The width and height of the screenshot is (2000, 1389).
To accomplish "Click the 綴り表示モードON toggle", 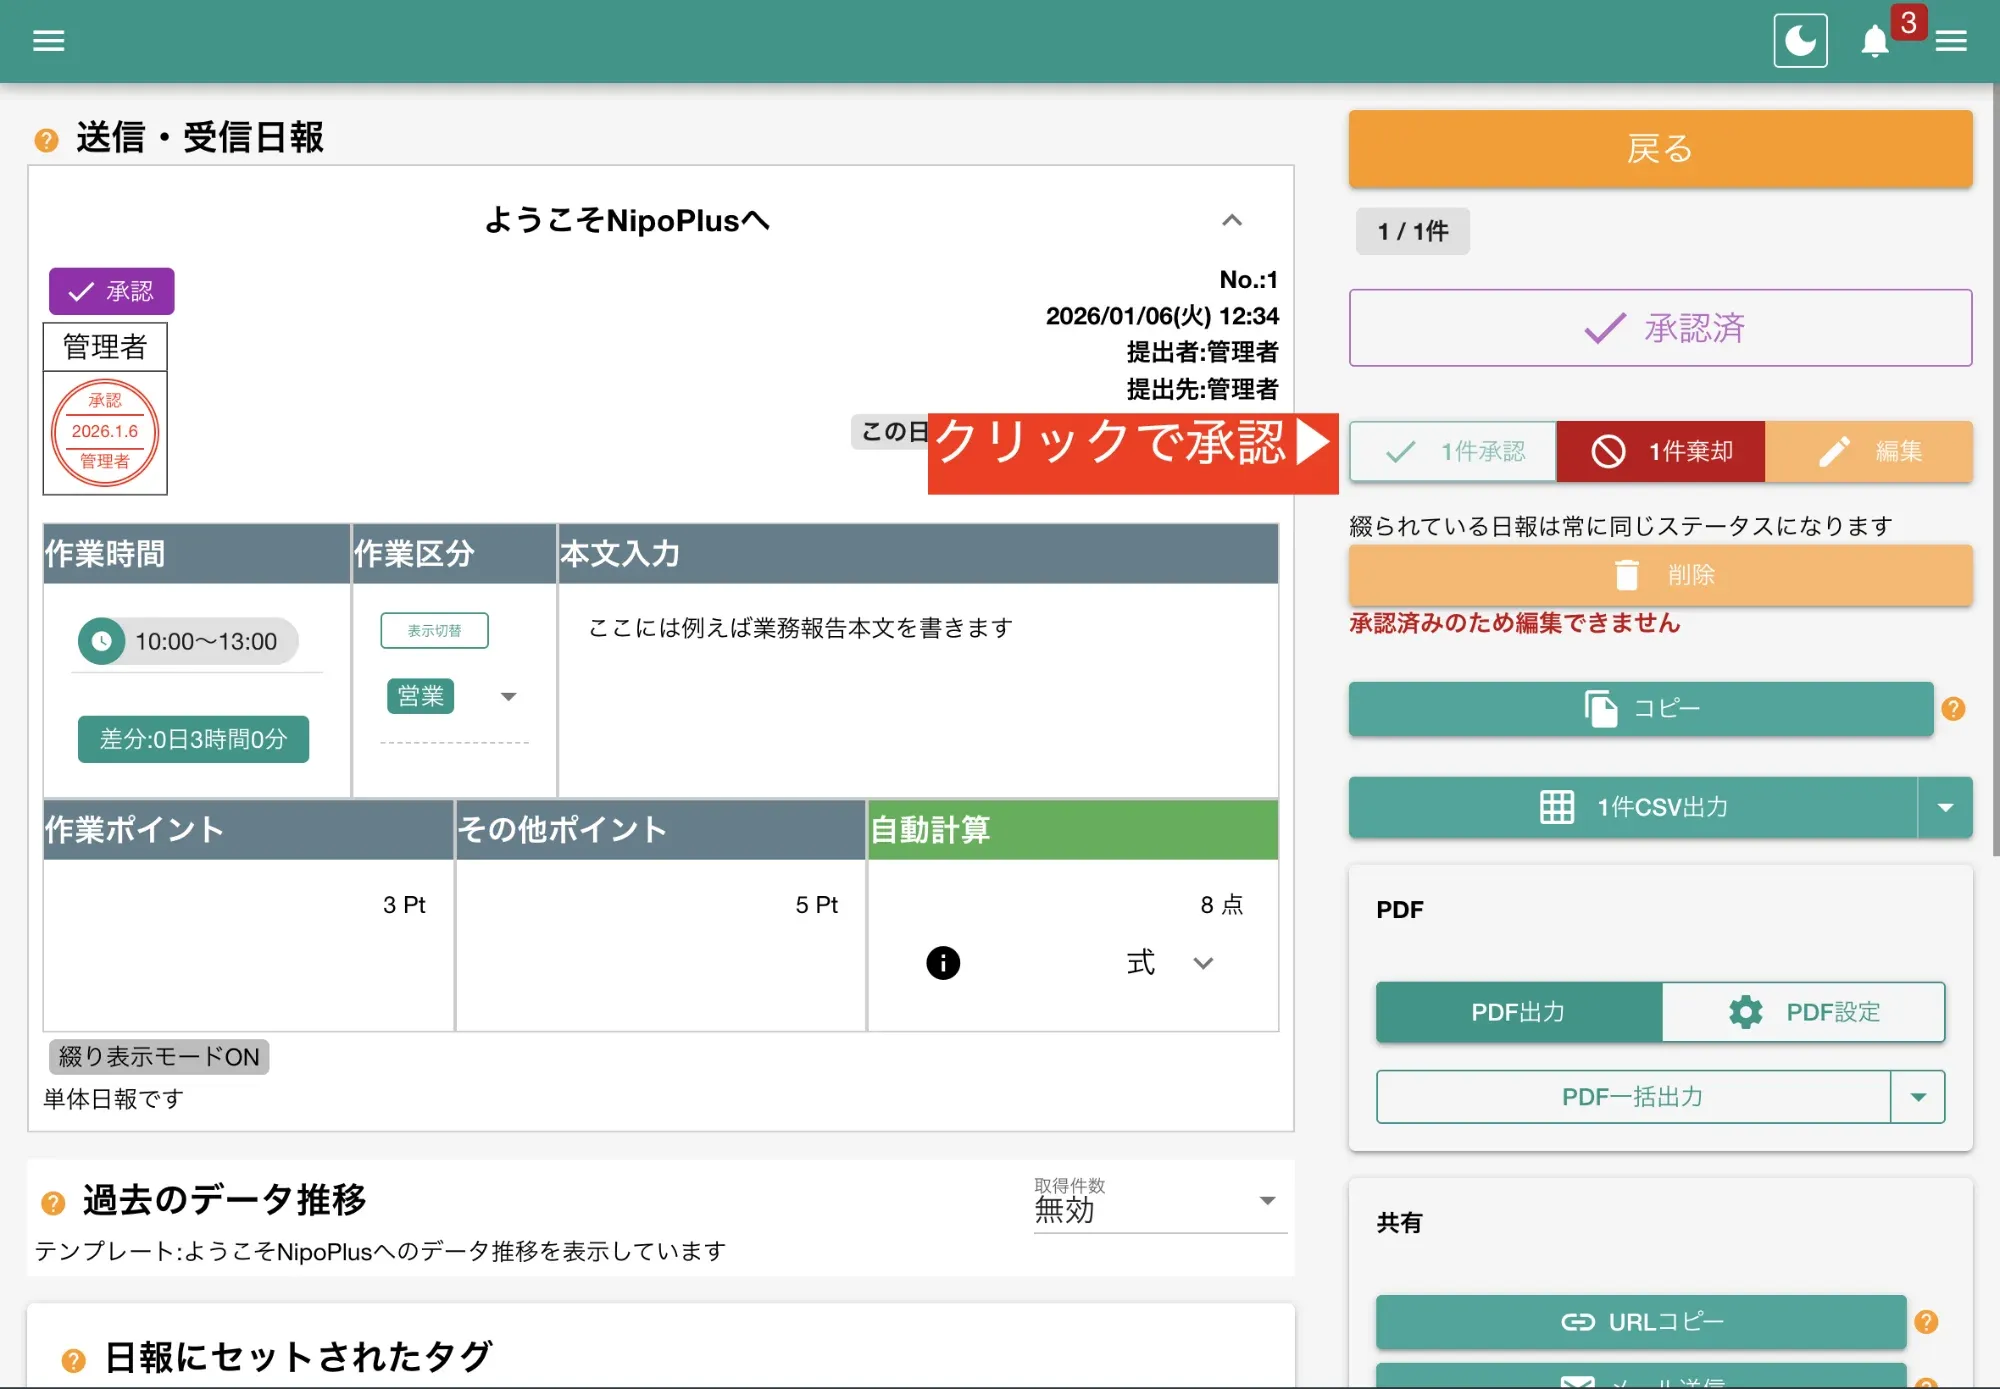I will point(158,1057).
